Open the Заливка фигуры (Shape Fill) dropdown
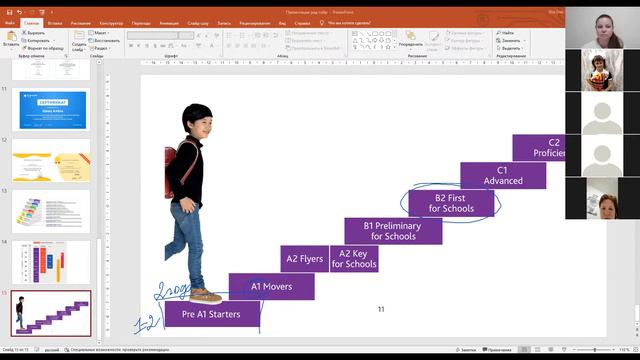 coord(465,33)
